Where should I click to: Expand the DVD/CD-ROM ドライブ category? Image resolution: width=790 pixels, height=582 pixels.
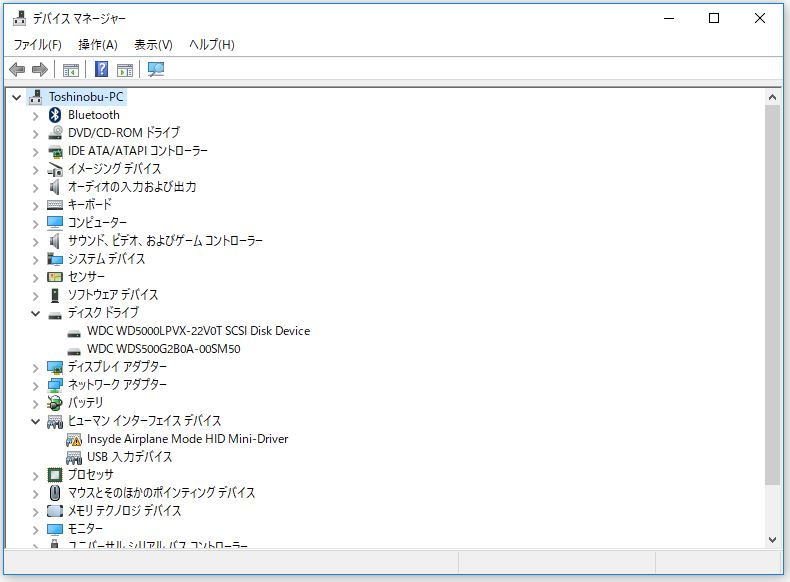(35, 134)
